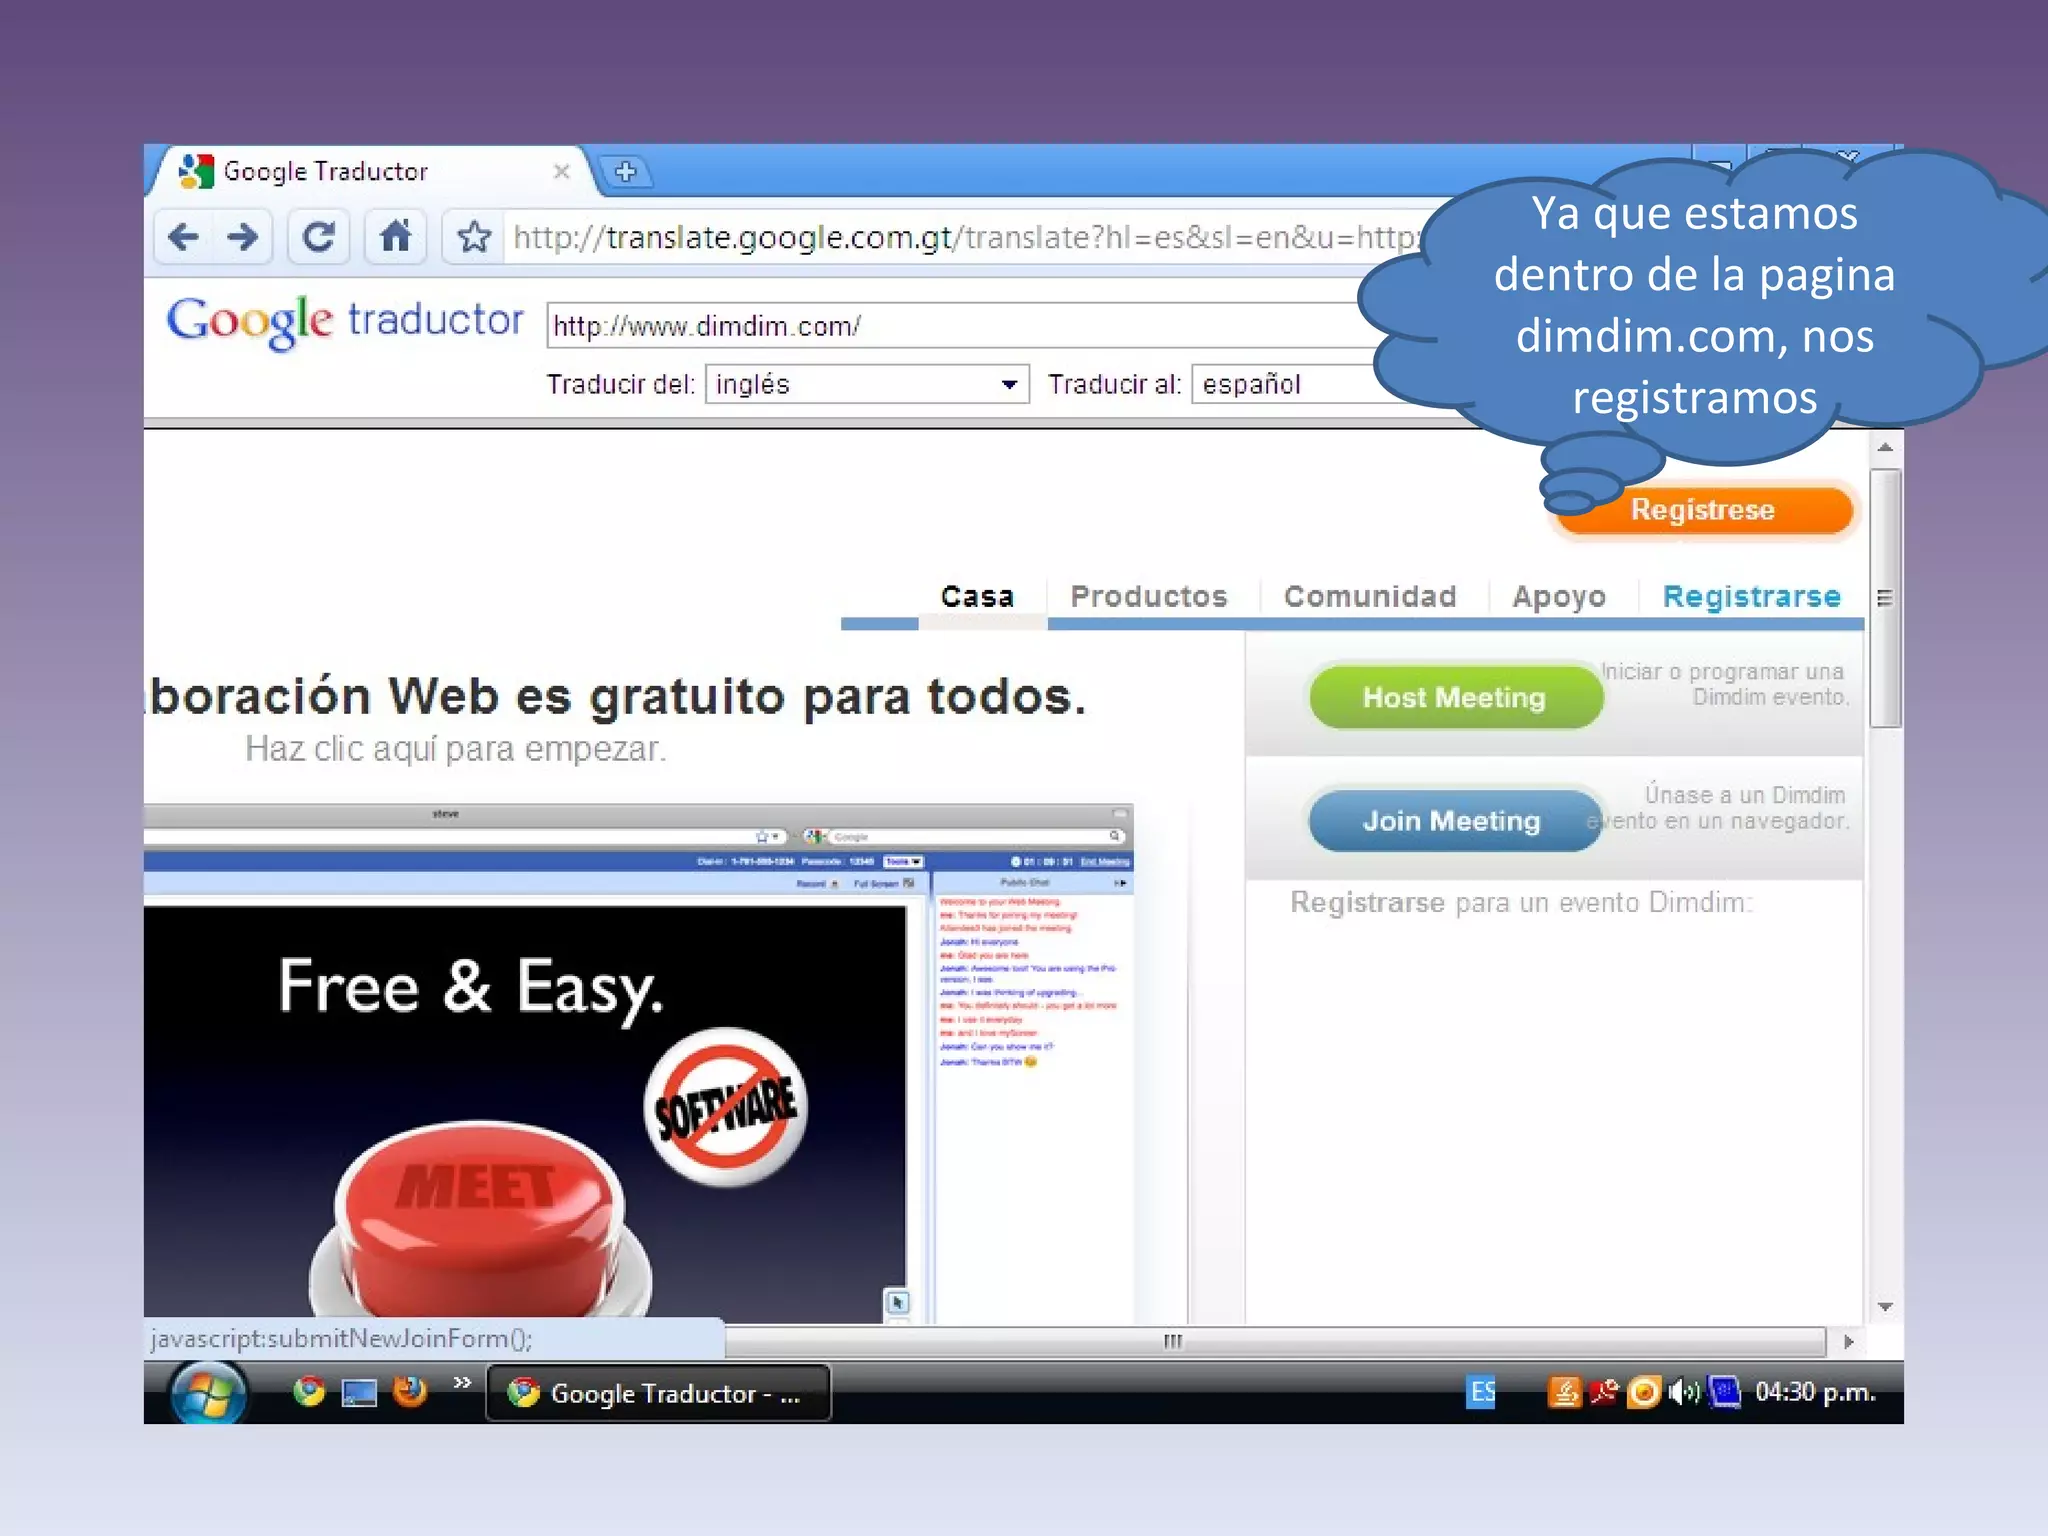Open the 'Traducir del' inglés dropdown

pyautogui.click(x=867, y=384)
